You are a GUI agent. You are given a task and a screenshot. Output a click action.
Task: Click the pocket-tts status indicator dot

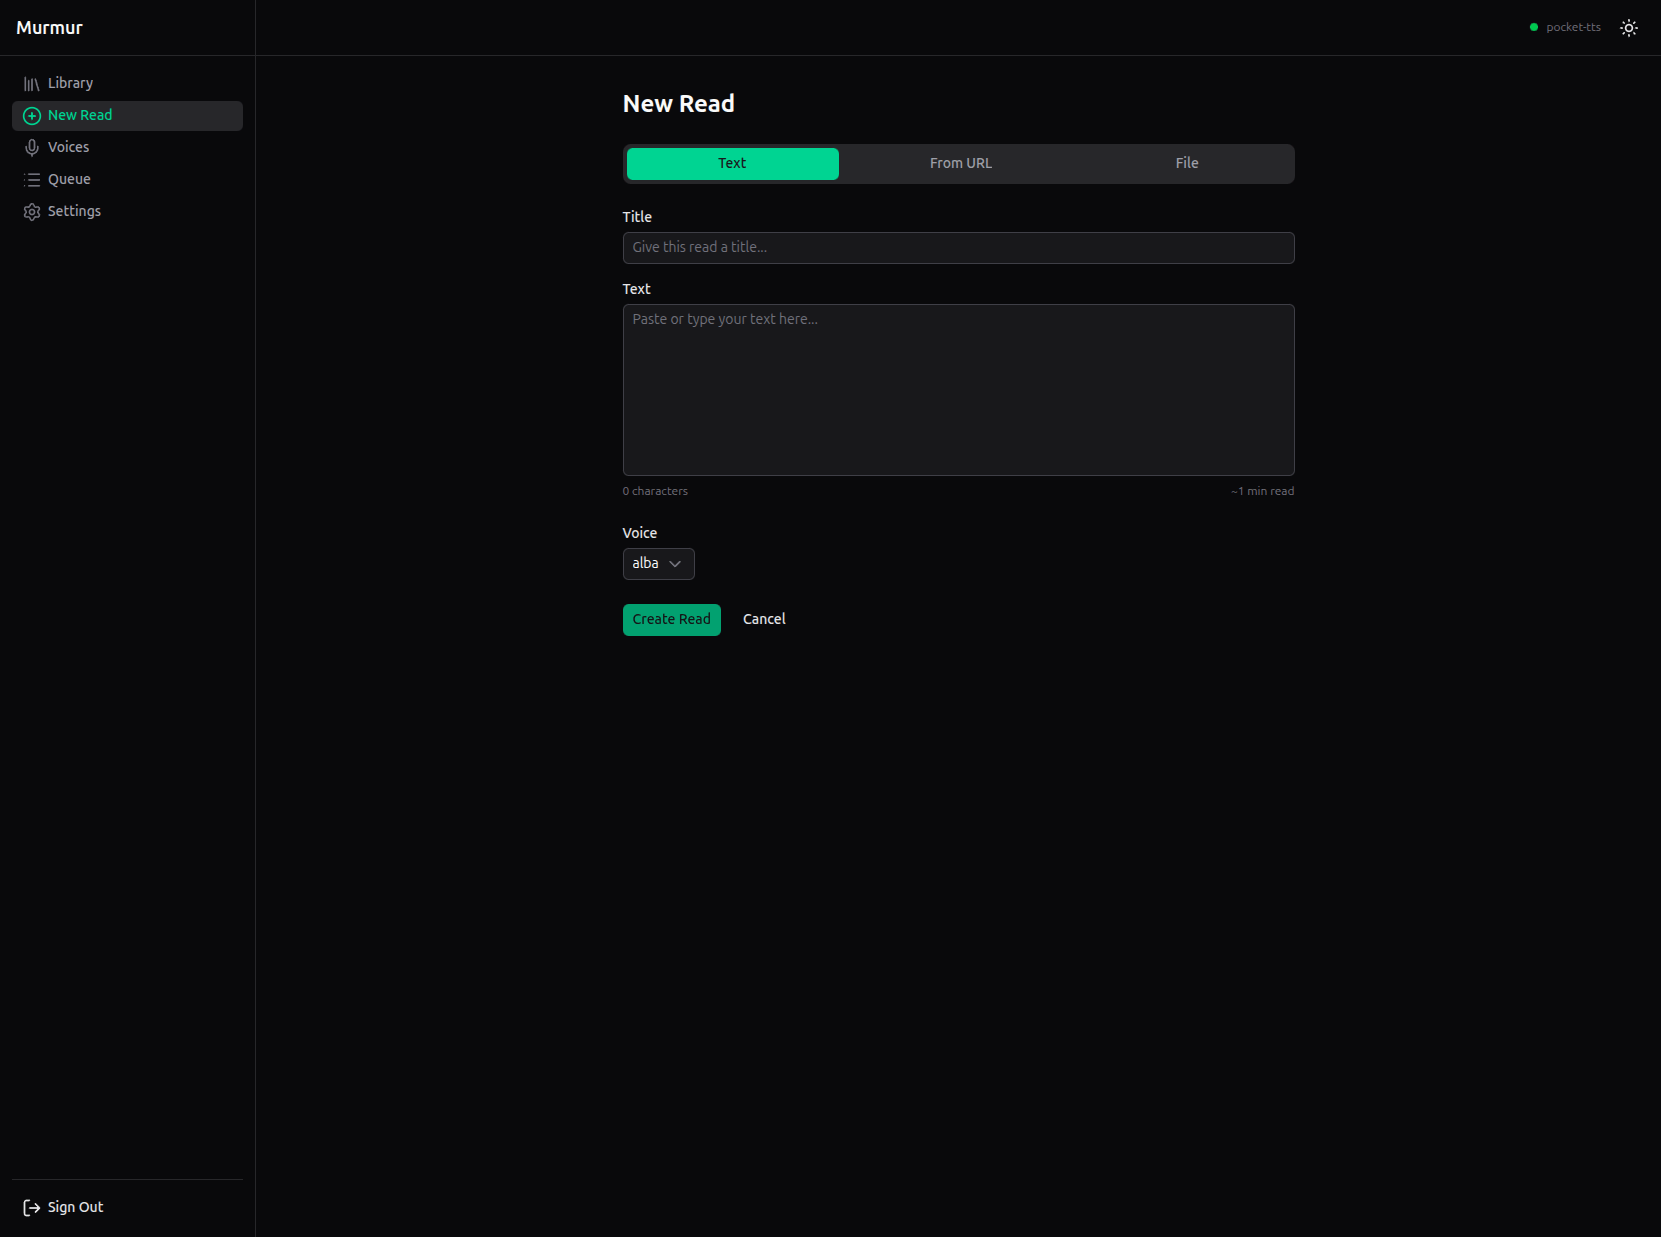coord(1532,27)
